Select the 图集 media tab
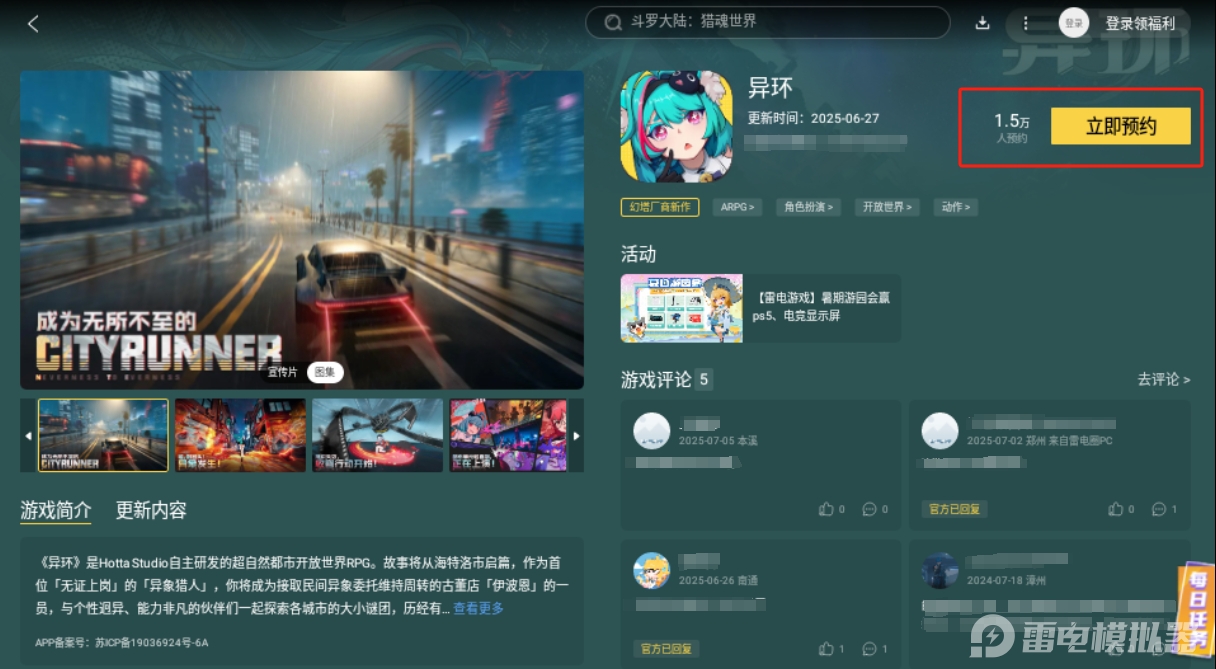 [x=324, y=372]
